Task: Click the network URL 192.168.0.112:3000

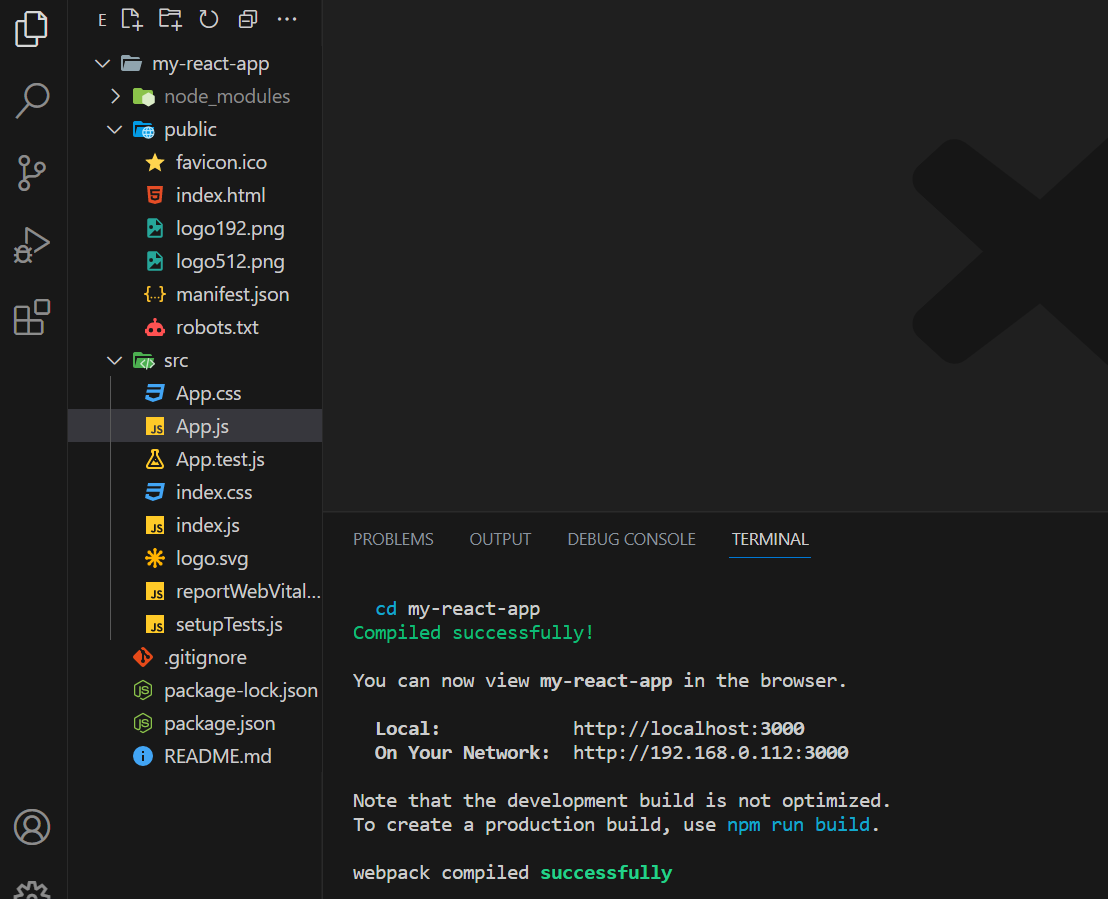Action: 710,752
